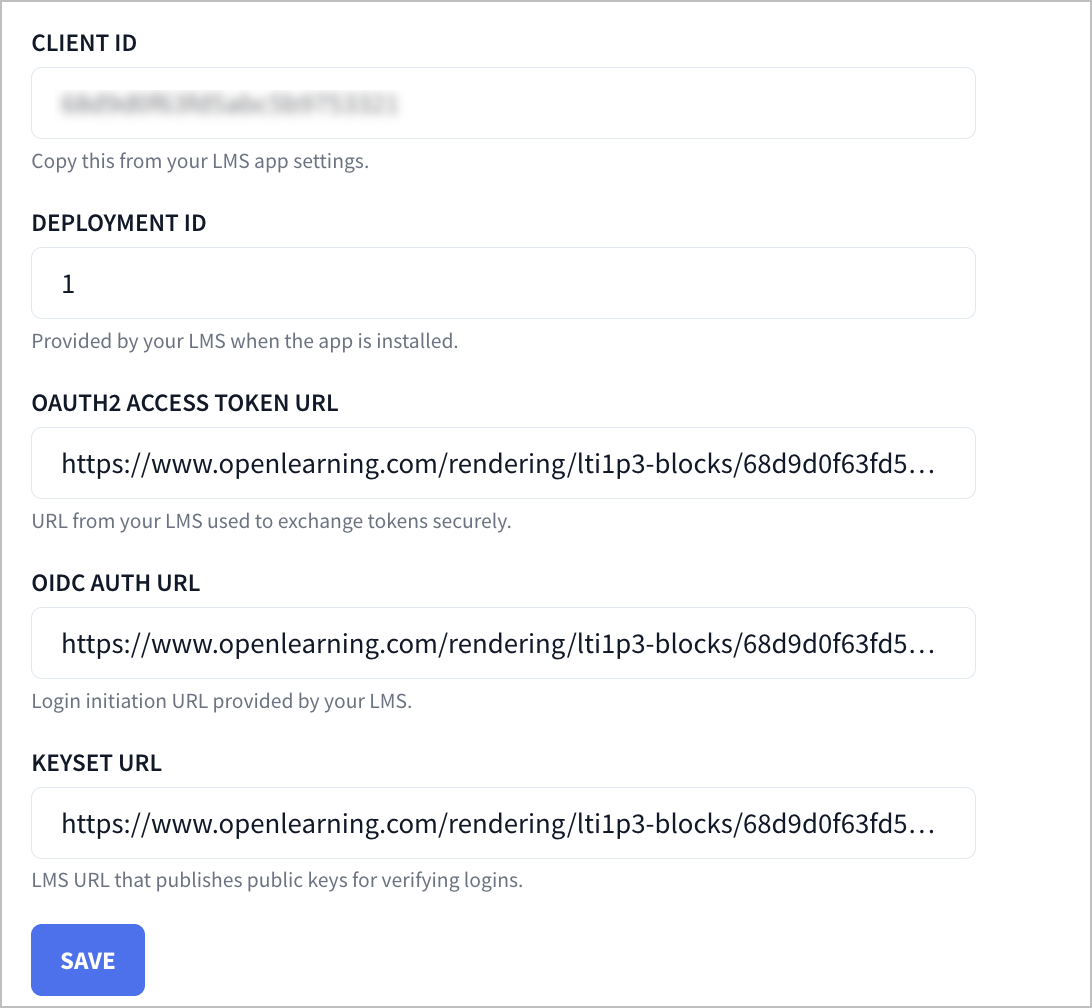The width and height of the screenshot is (1092, 1008).
Task: Click the KEYSET URL label
Action: [97, 764]
